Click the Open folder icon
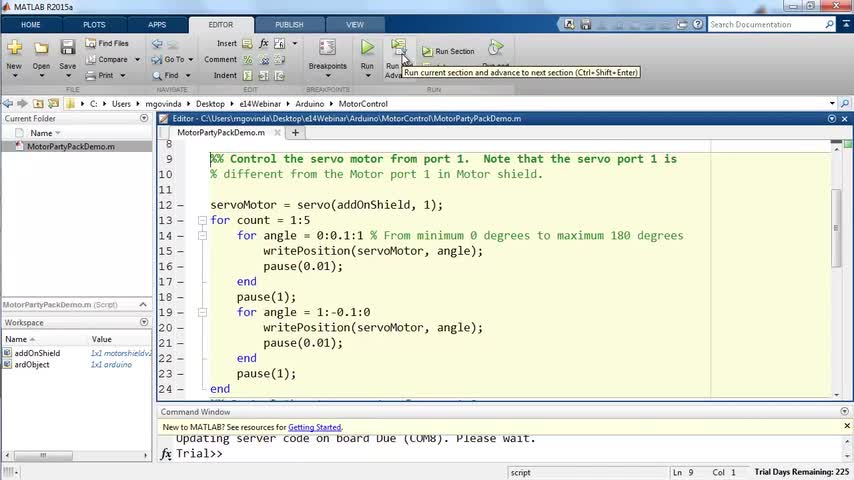This screenshot has height=480, width=854. [41, 48]
